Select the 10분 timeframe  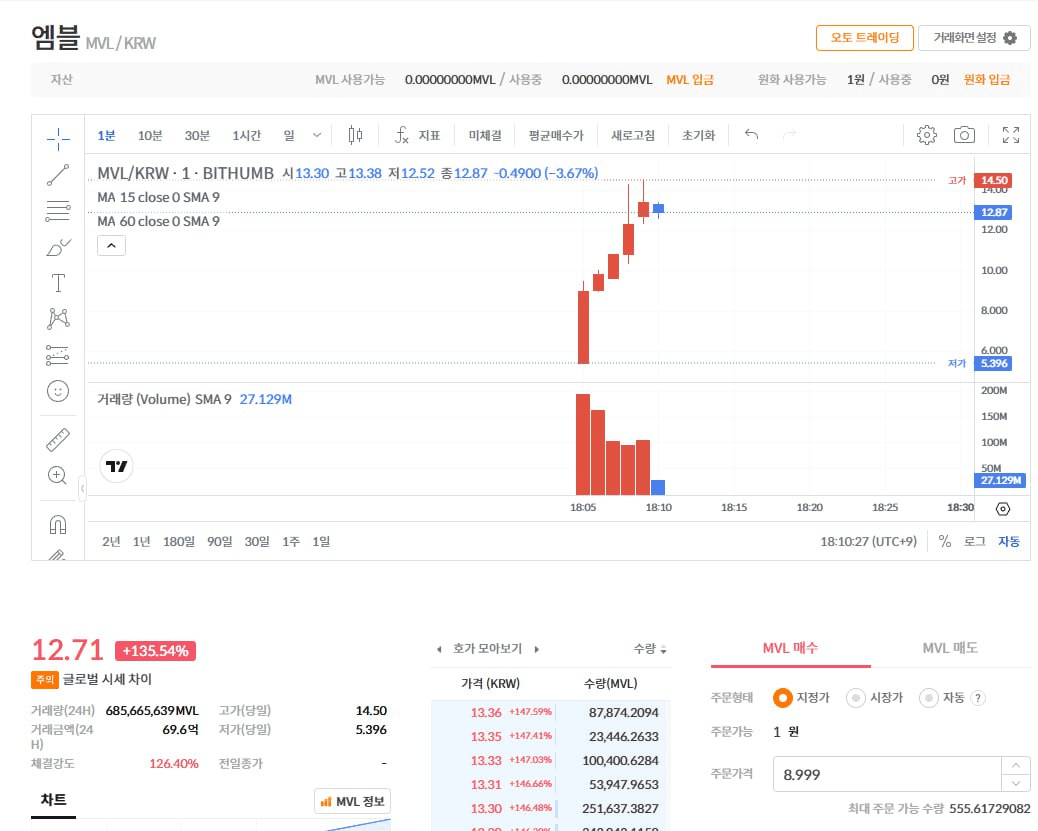(150, 135)
